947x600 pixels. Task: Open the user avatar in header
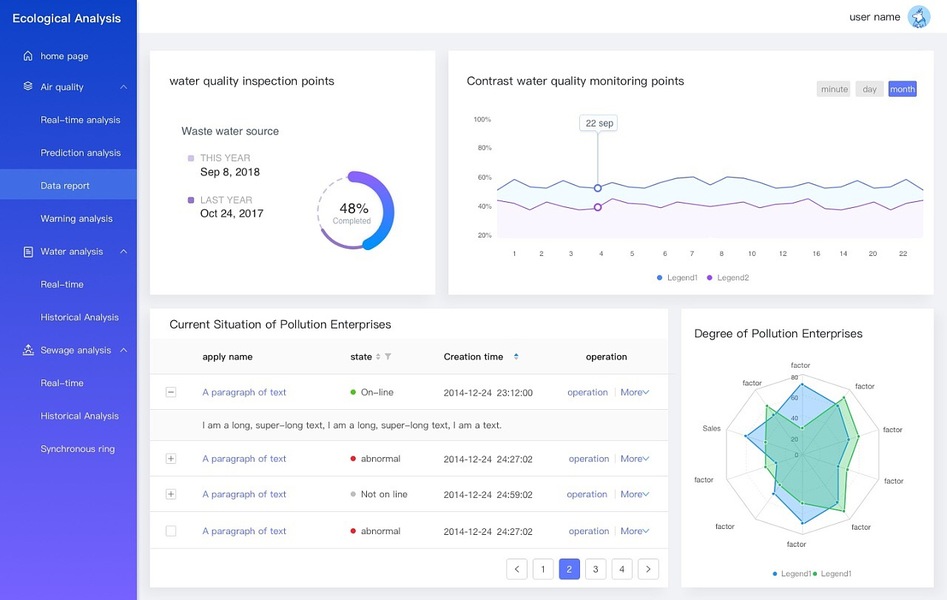[918, 17]
